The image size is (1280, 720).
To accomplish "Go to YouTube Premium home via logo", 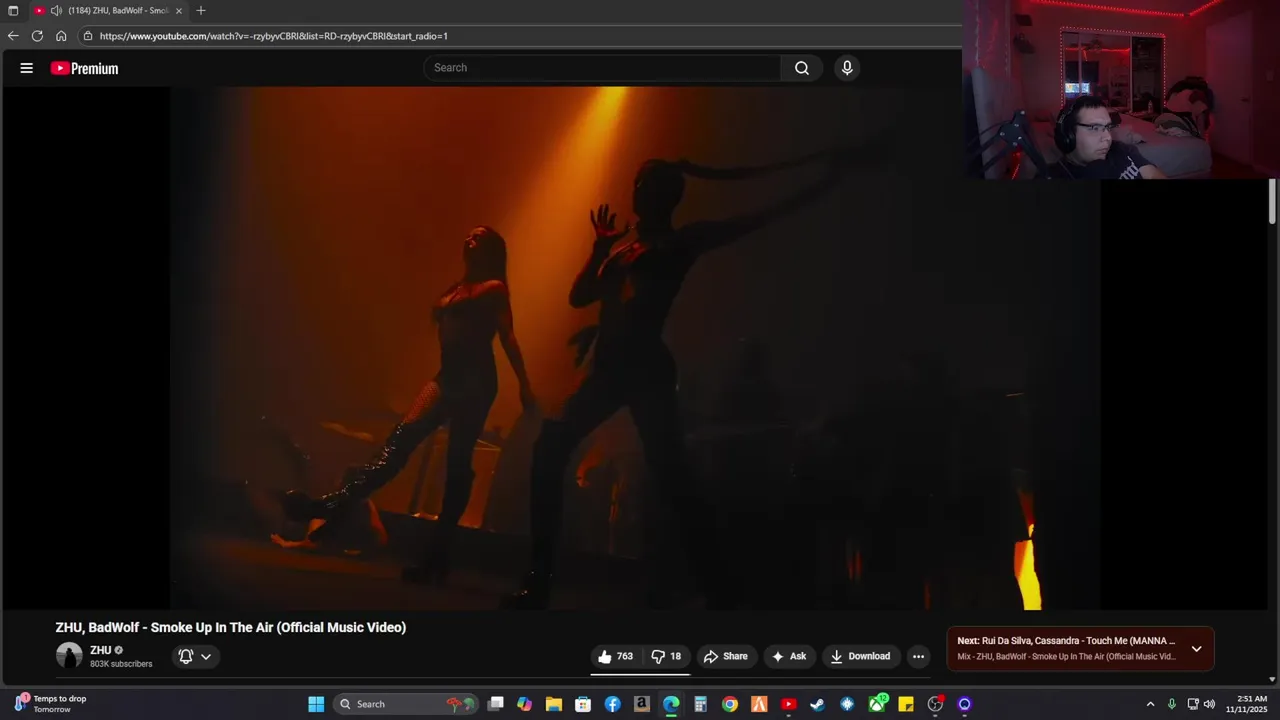I will pyautogui.click(x=85, y=68).
